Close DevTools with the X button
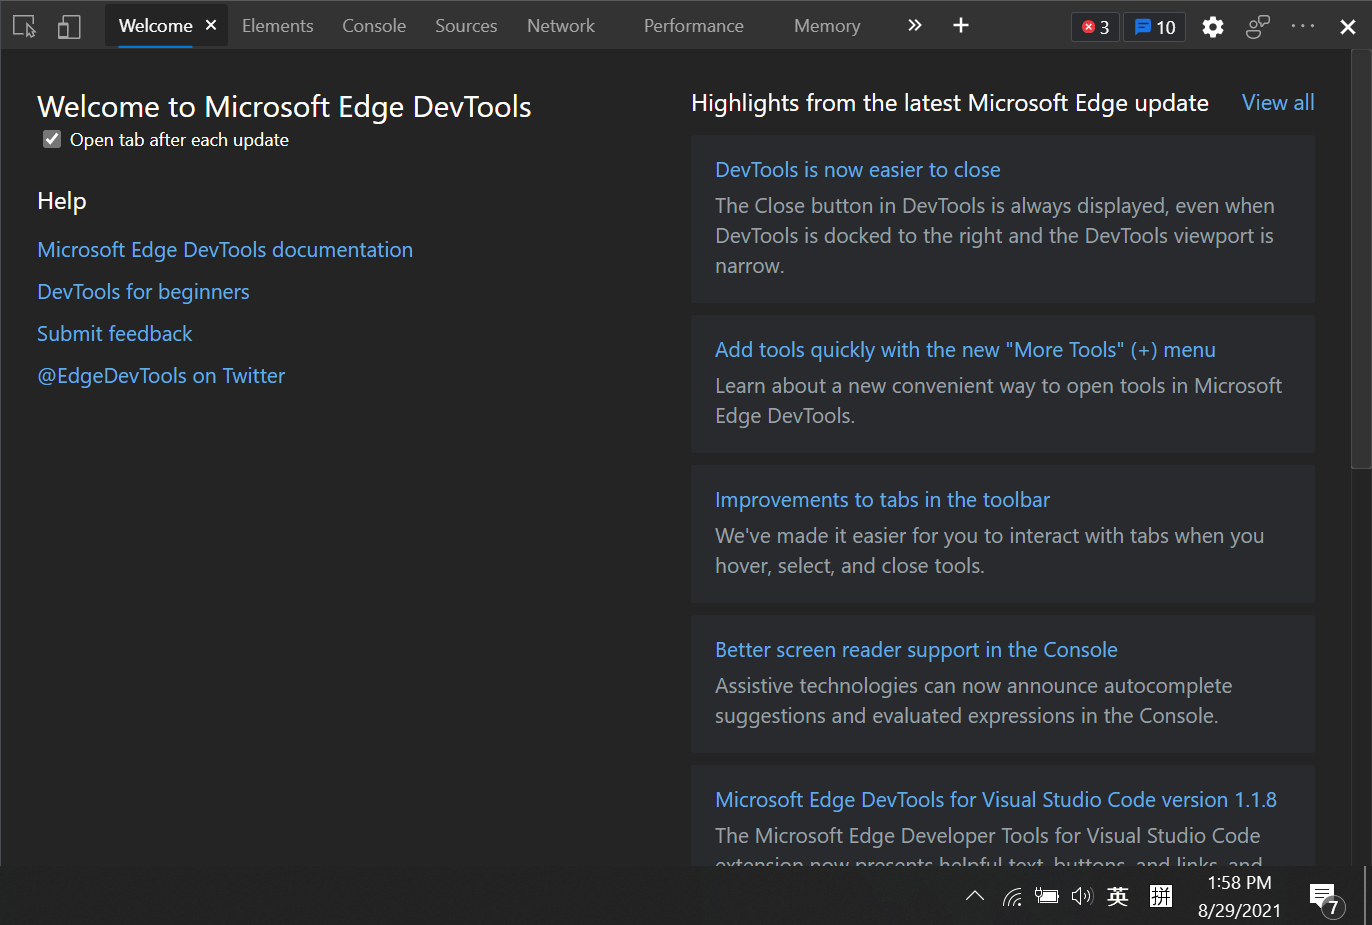1372x925 pixels. (1348, 27)
